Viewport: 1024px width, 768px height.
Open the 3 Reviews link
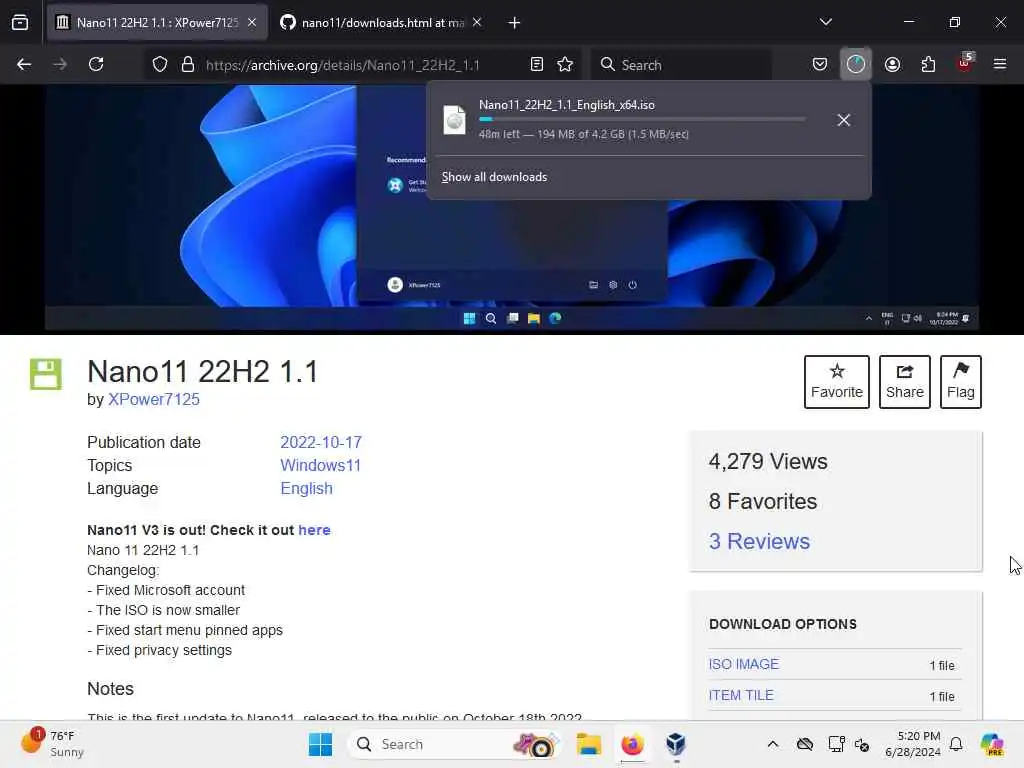pos(760,541)
